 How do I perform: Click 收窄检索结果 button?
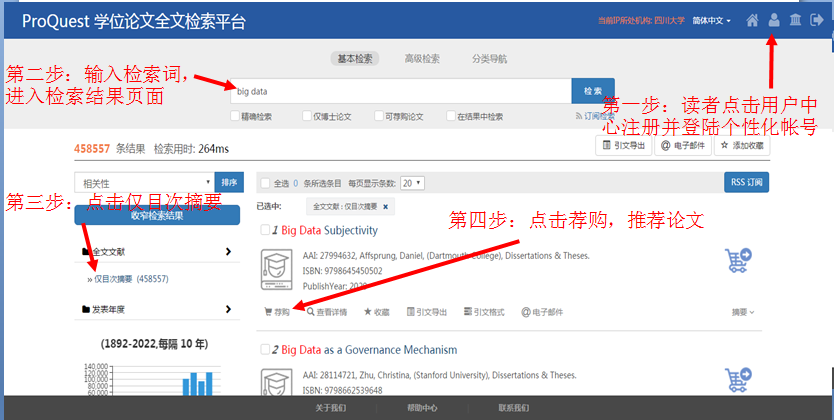(157, 215)
